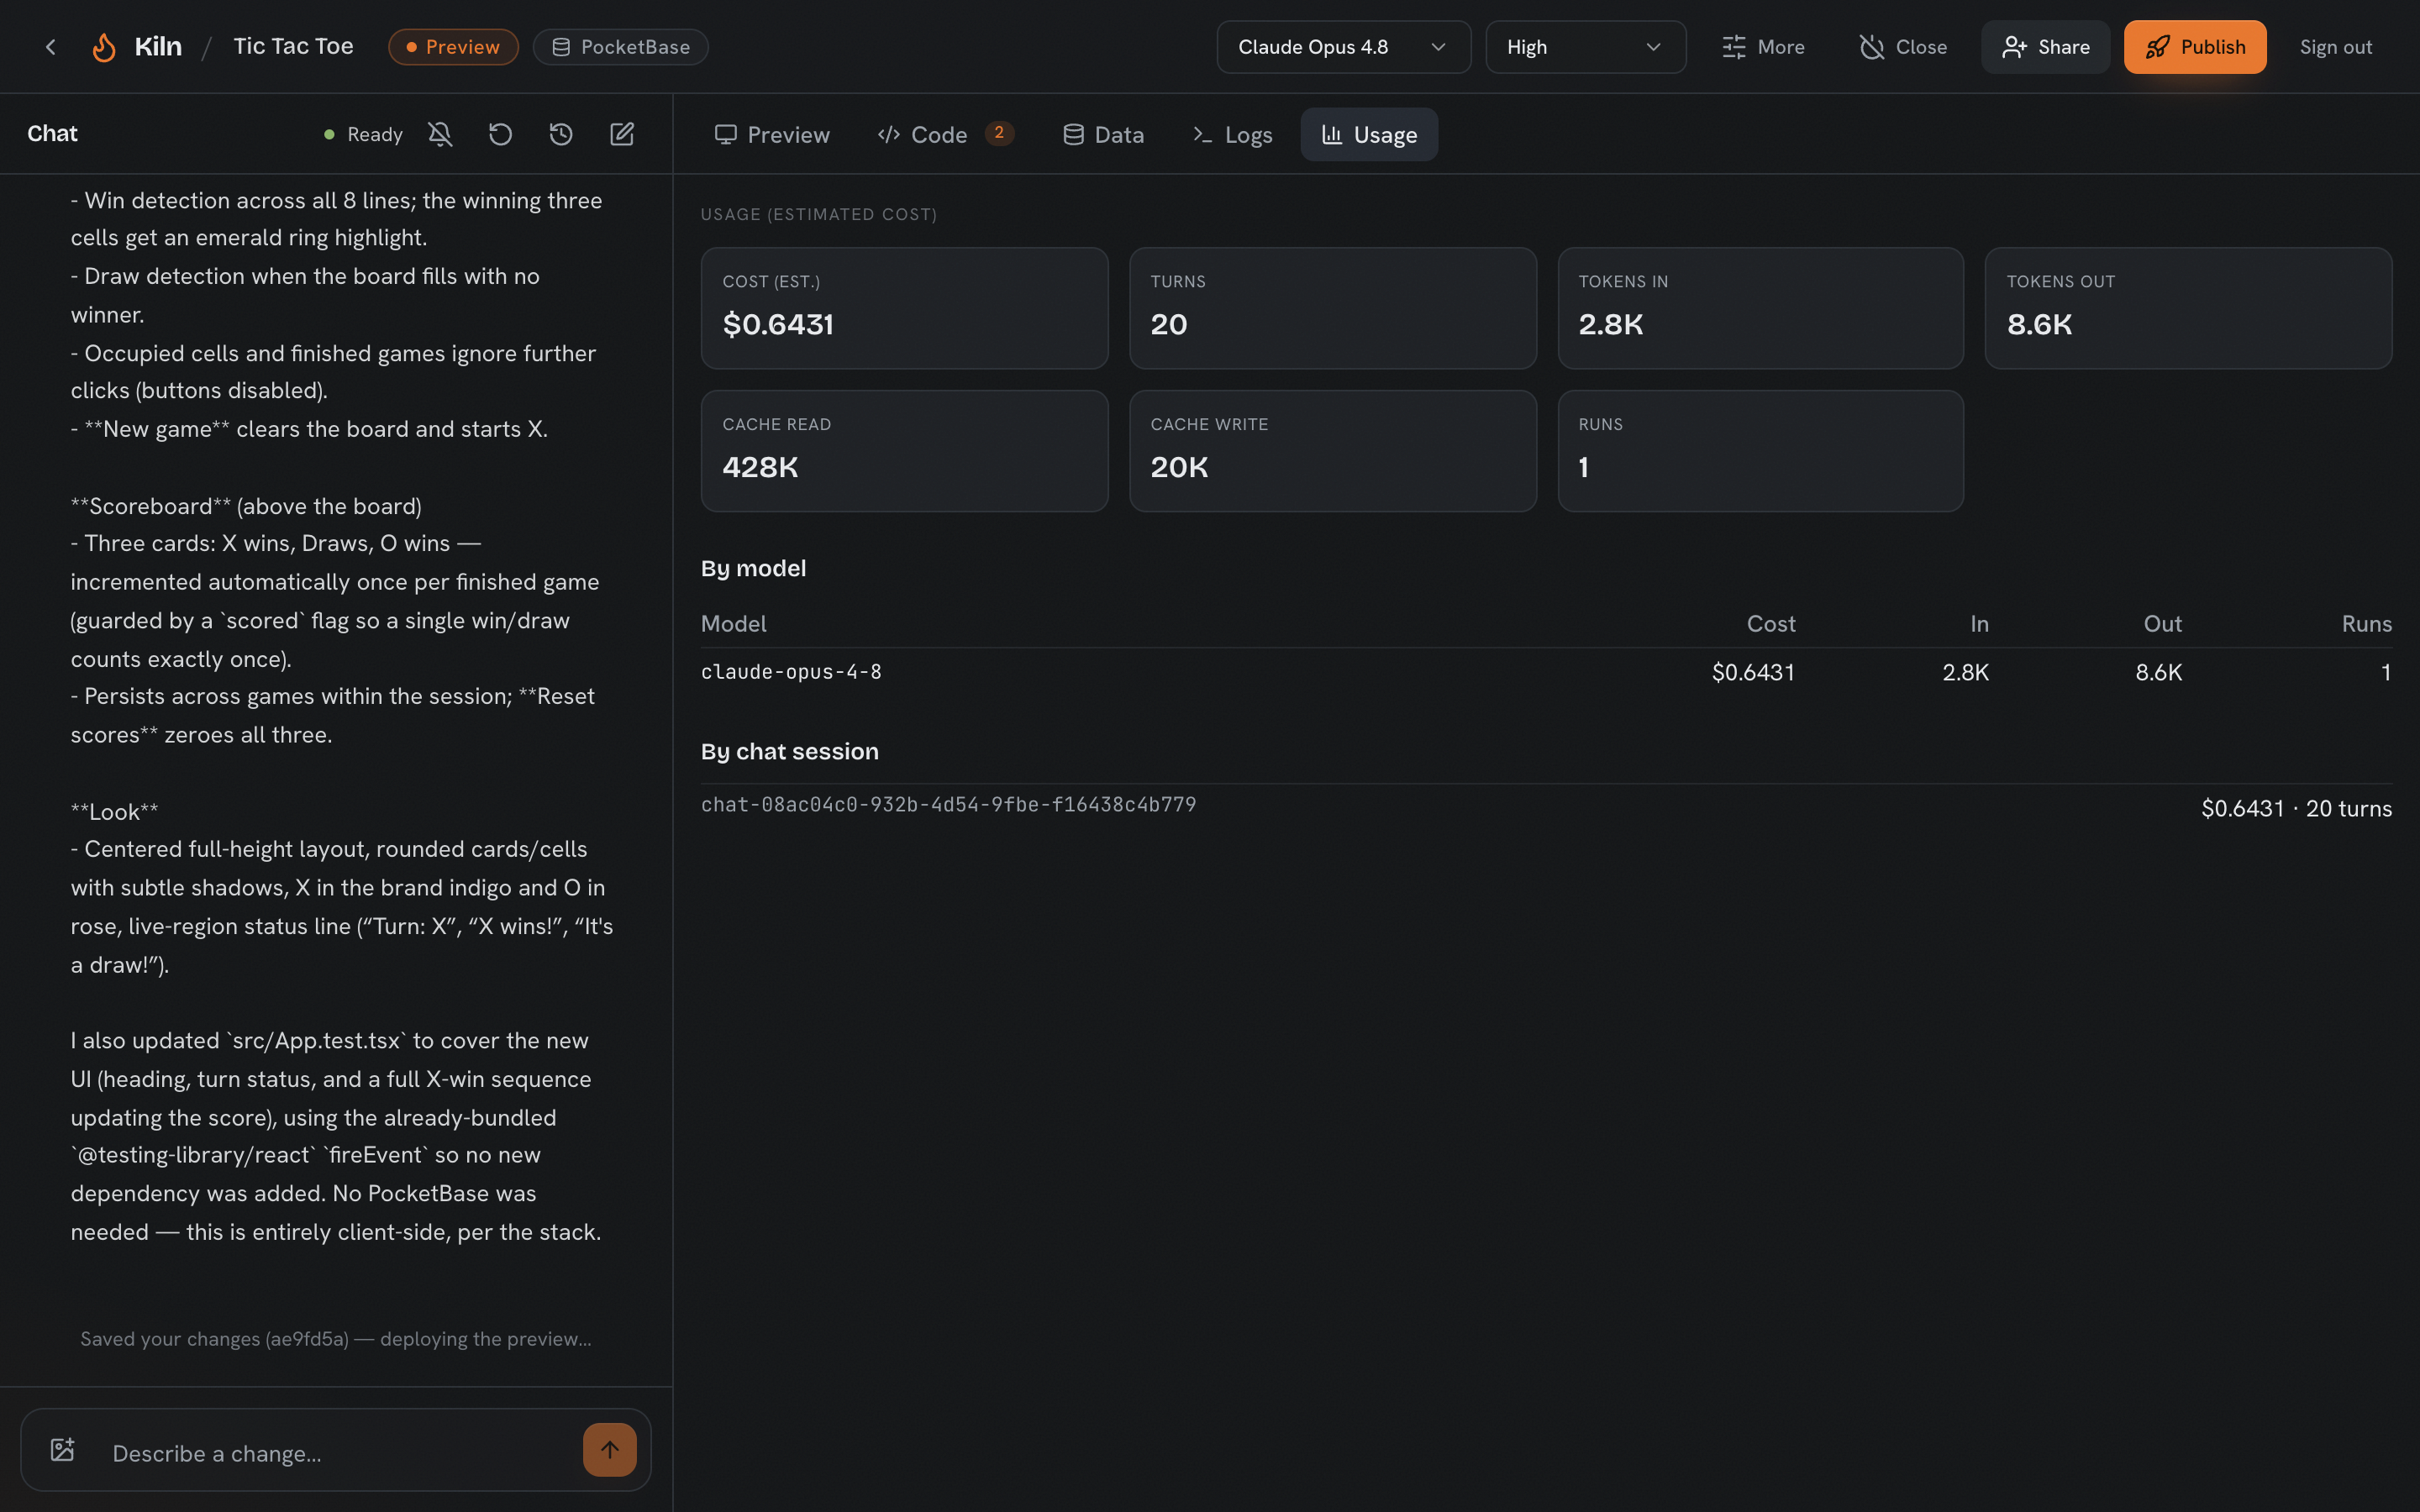
Task: Click the Tokens Out 8.6K card
Action: 2188,308
